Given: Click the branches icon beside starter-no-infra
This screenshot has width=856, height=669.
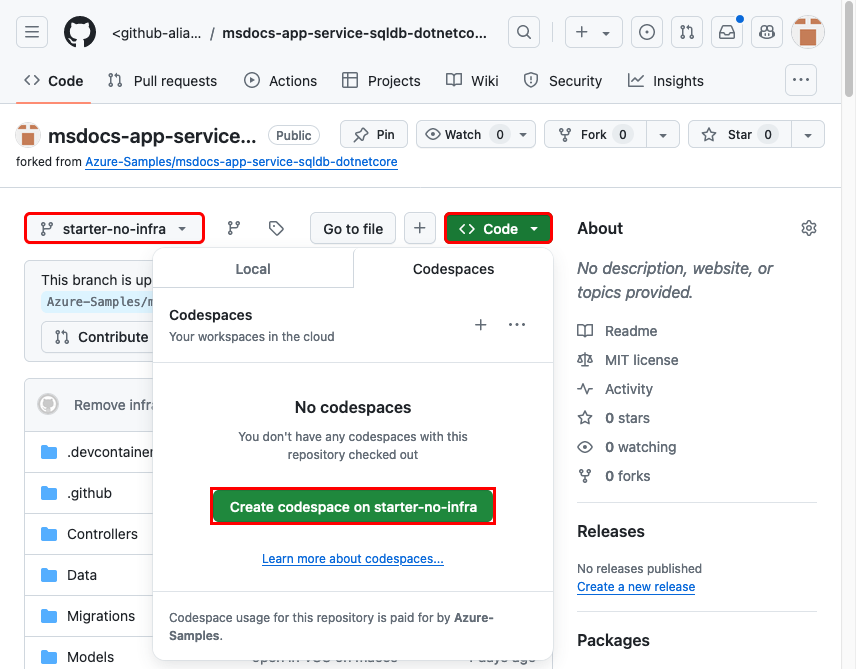Looking at the screenshot, I should [x=233, y=228].
